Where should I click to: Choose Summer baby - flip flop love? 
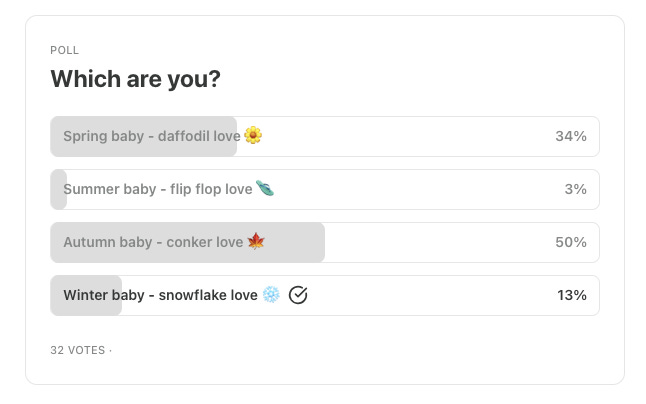click(x=157, y=189)
